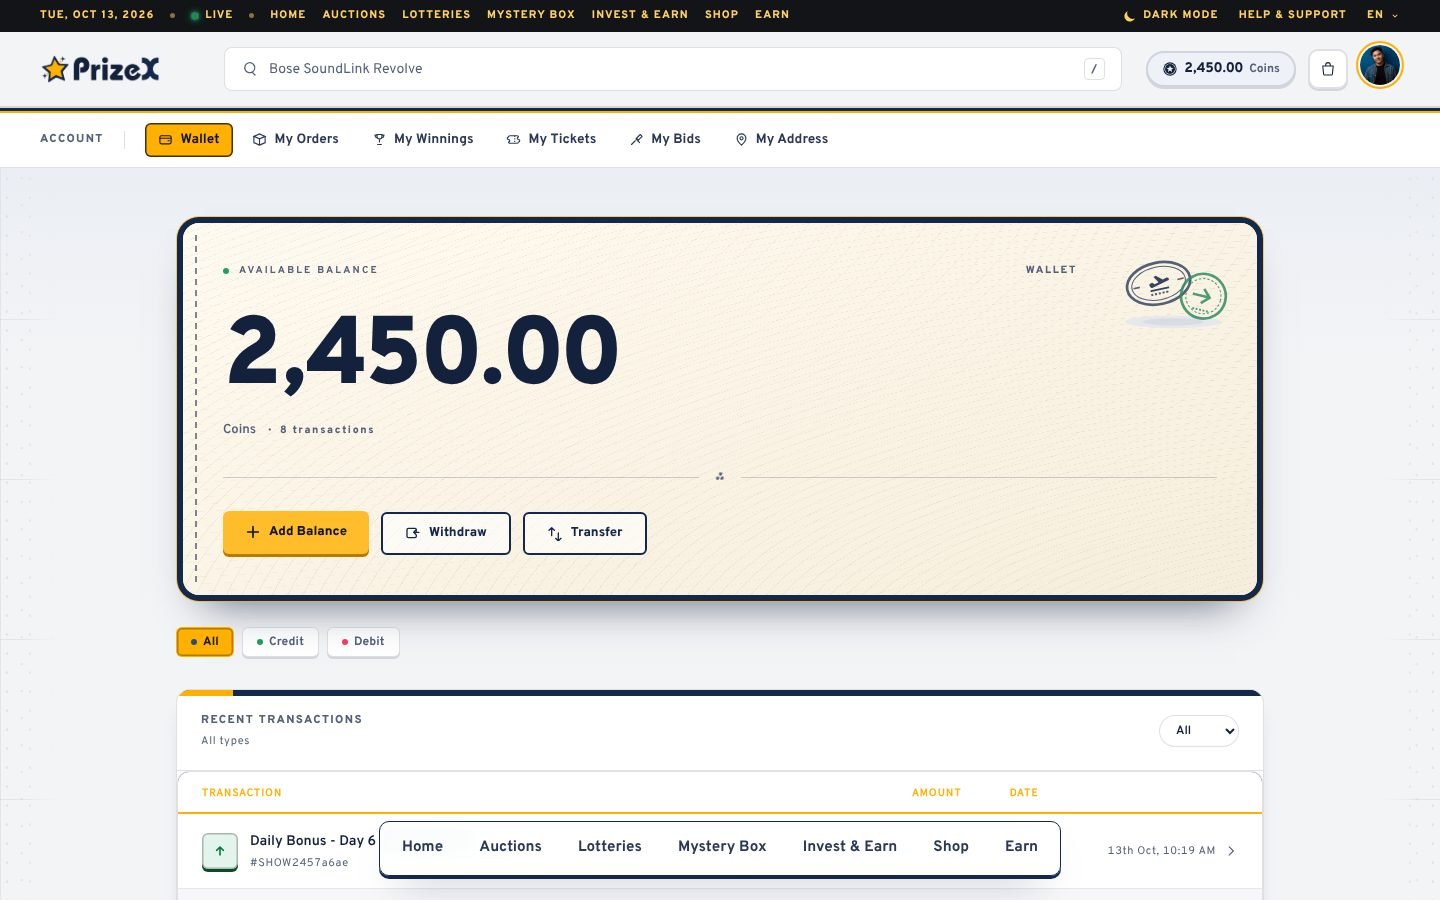
Task: Go to Invest & Earn top link
Action: (x=640, y=15)
